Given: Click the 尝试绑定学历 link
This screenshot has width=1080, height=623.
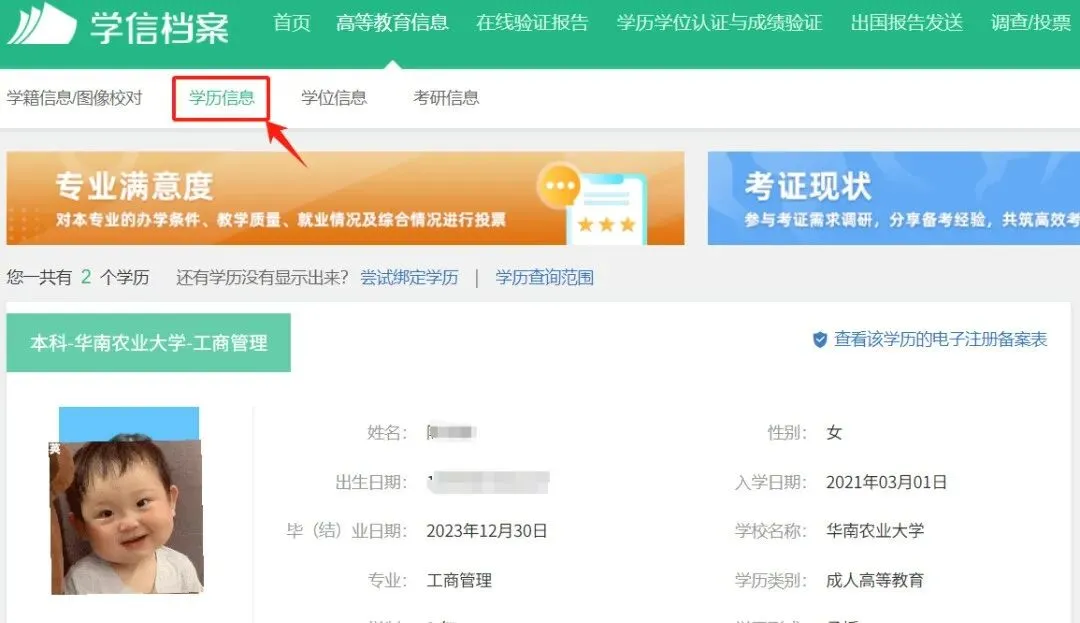Looking at the screenshot, I should point(409,277).
